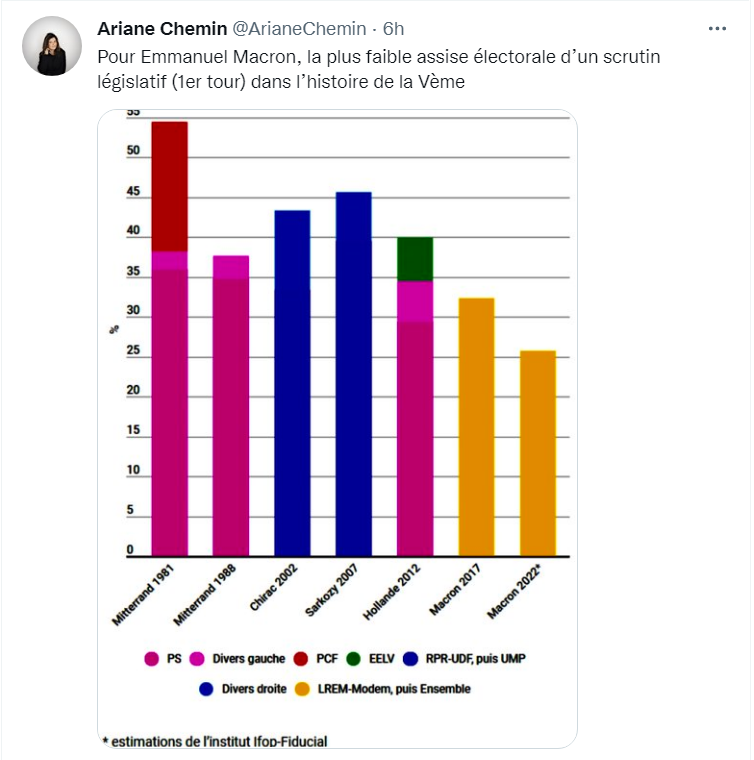Click the @ArianeChemin handle

(299, 28)
